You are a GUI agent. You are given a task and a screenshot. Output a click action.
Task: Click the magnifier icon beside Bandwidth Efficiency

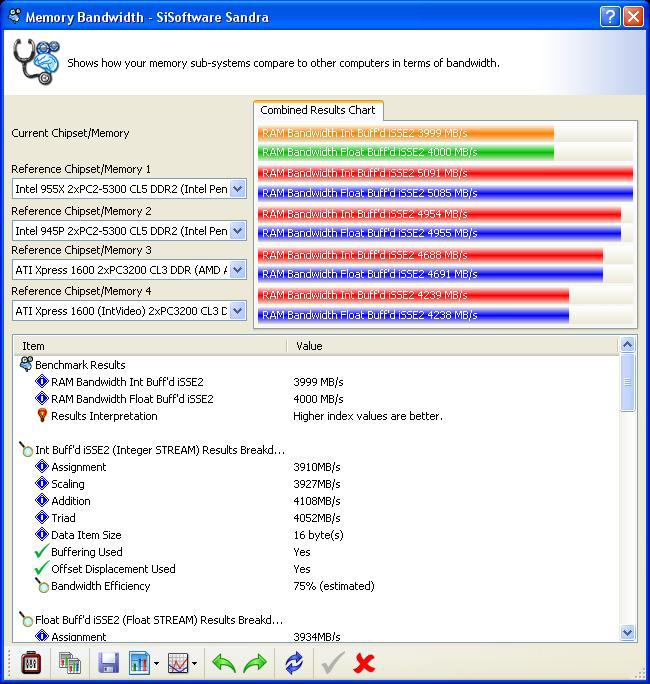42,585
